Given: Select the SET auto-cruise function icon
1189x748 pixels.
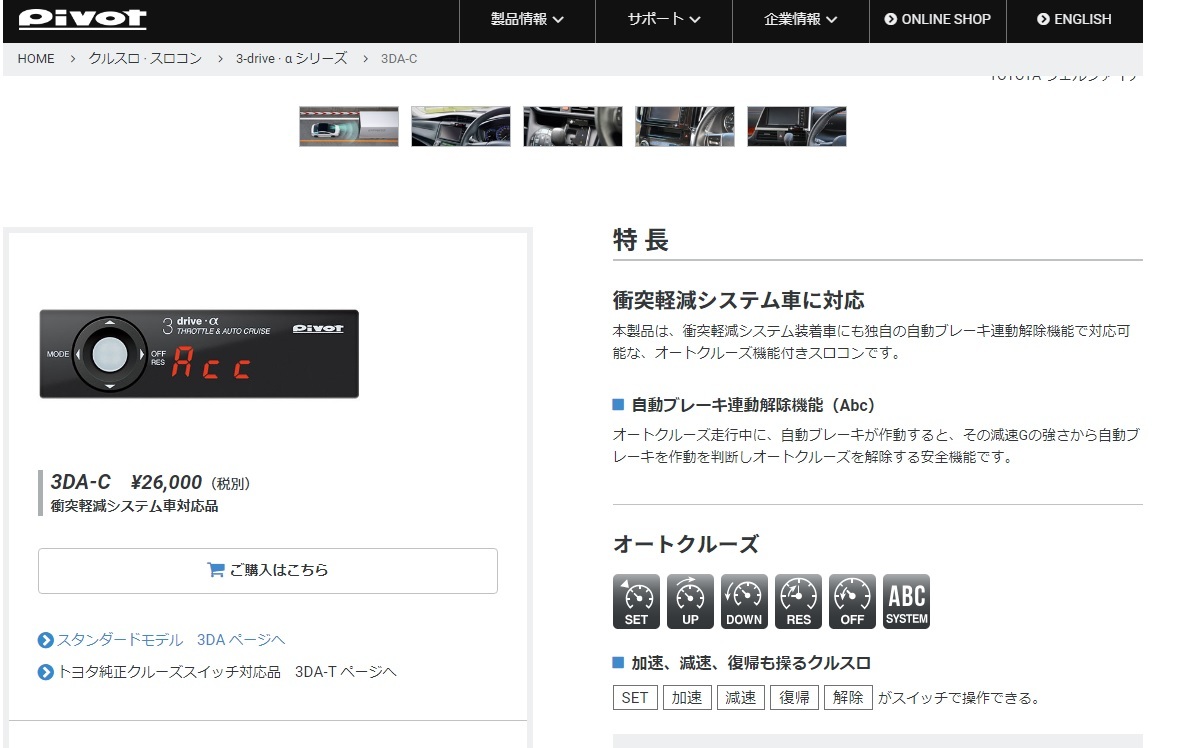Looking at the screenshot, I should (x=636, y=600).
